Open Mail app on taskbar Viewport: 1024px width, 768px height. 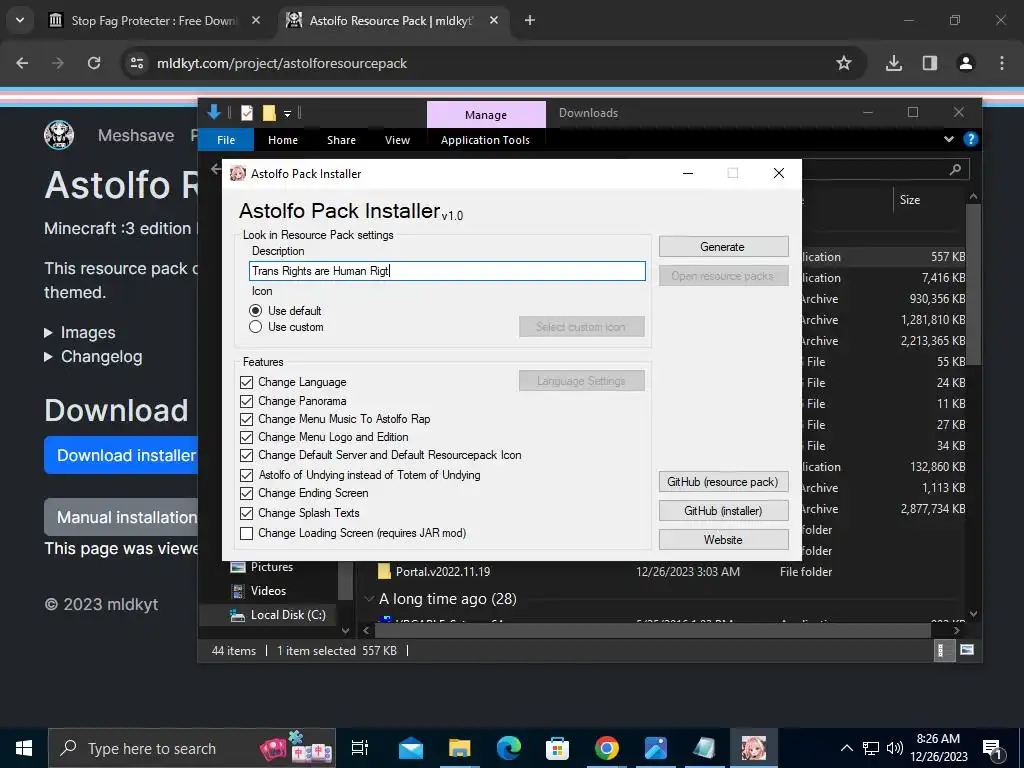point(411,748)
